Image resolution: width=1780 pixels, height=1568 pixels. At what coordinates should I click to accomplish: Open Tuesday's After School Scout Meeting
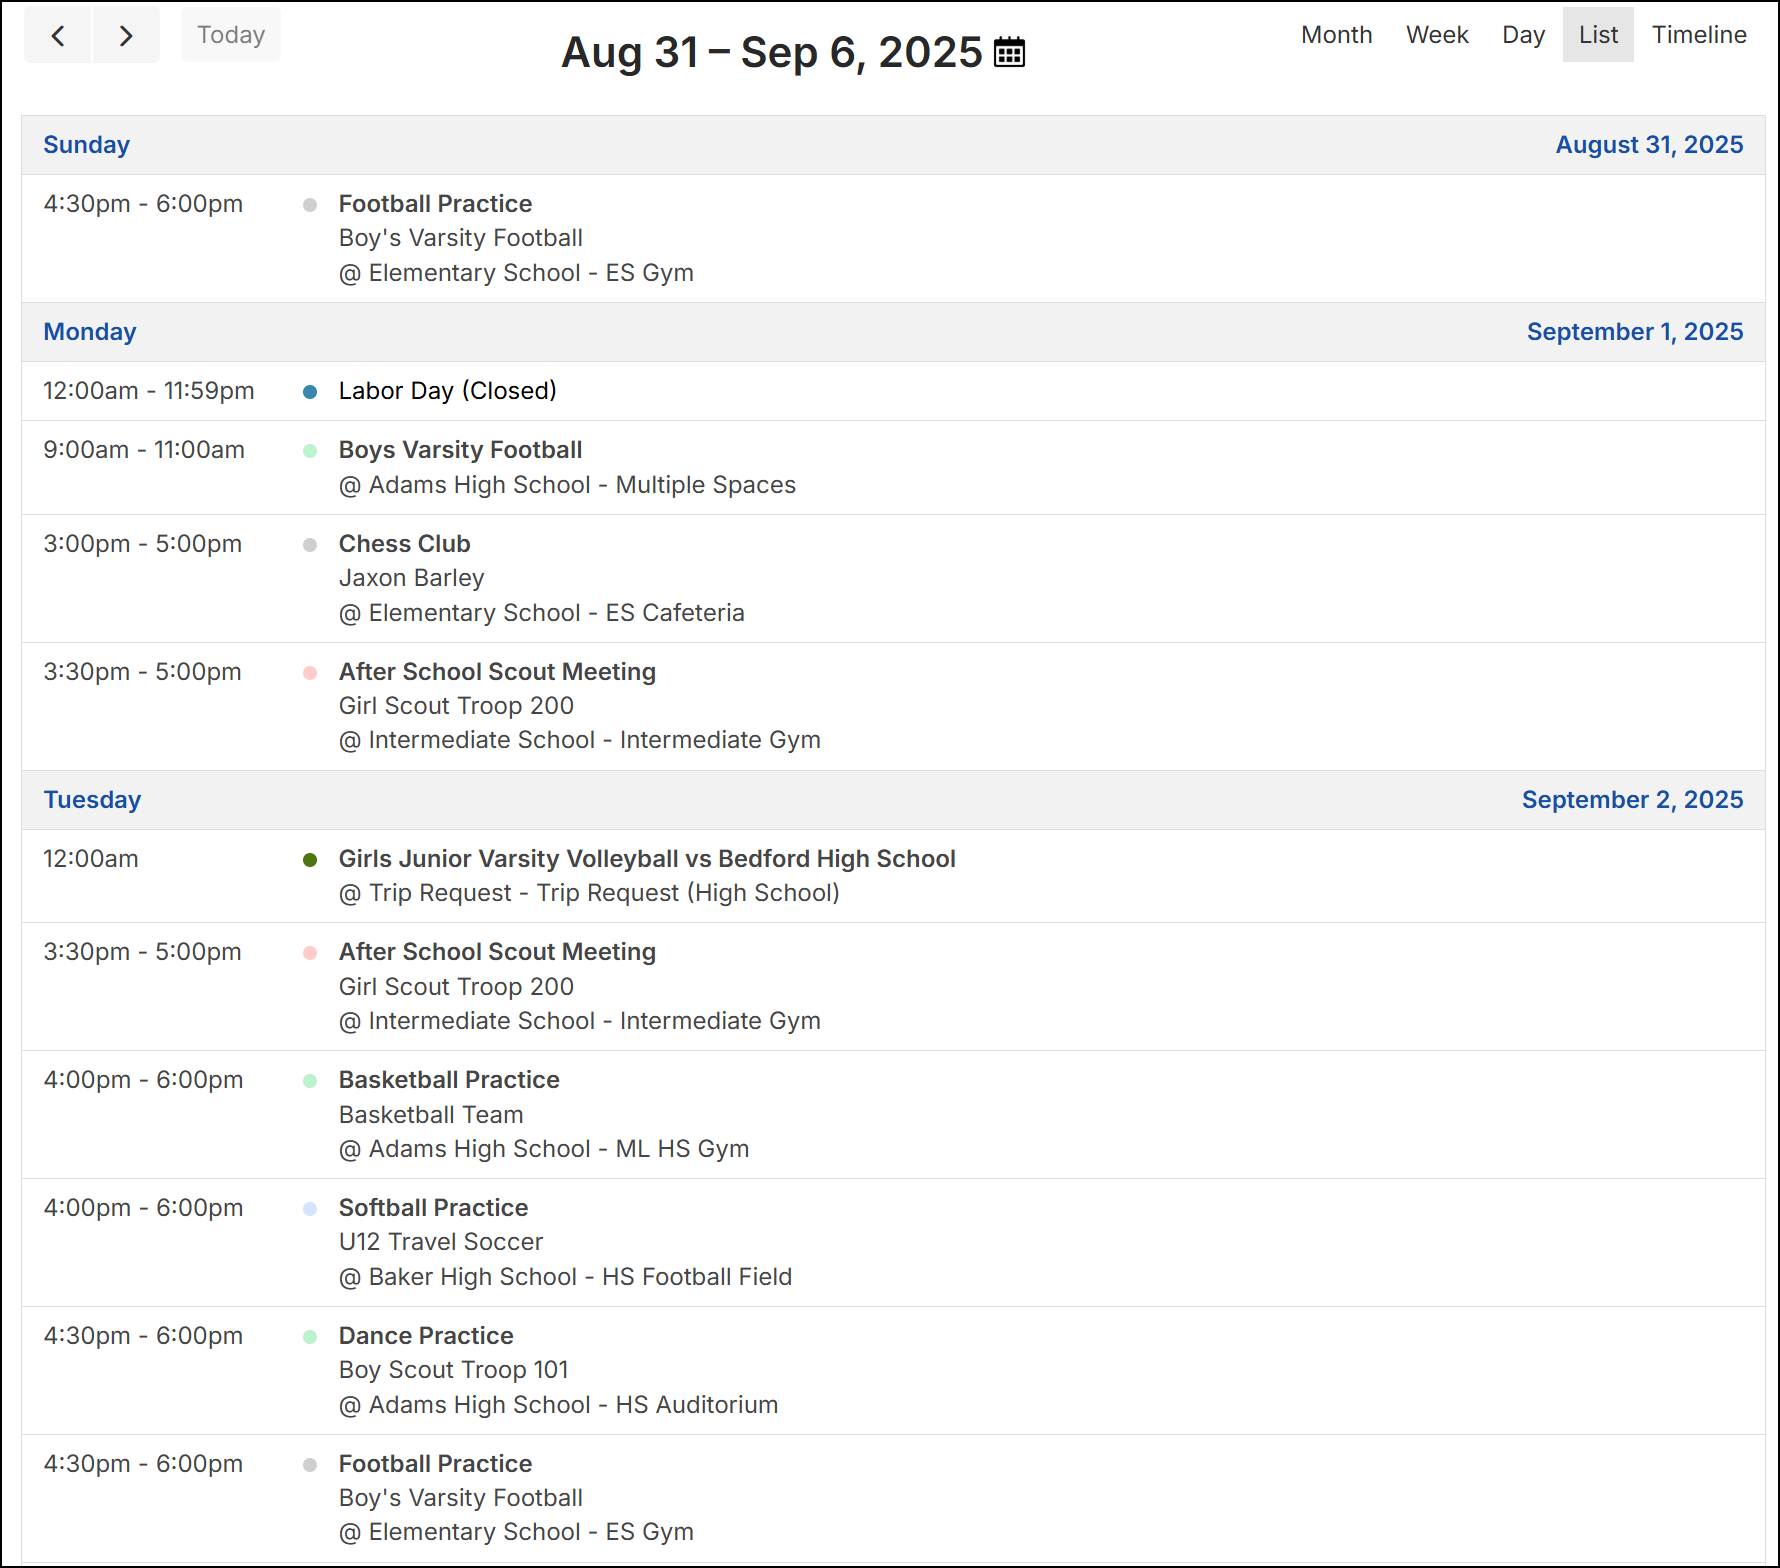(x=497, y=952)
